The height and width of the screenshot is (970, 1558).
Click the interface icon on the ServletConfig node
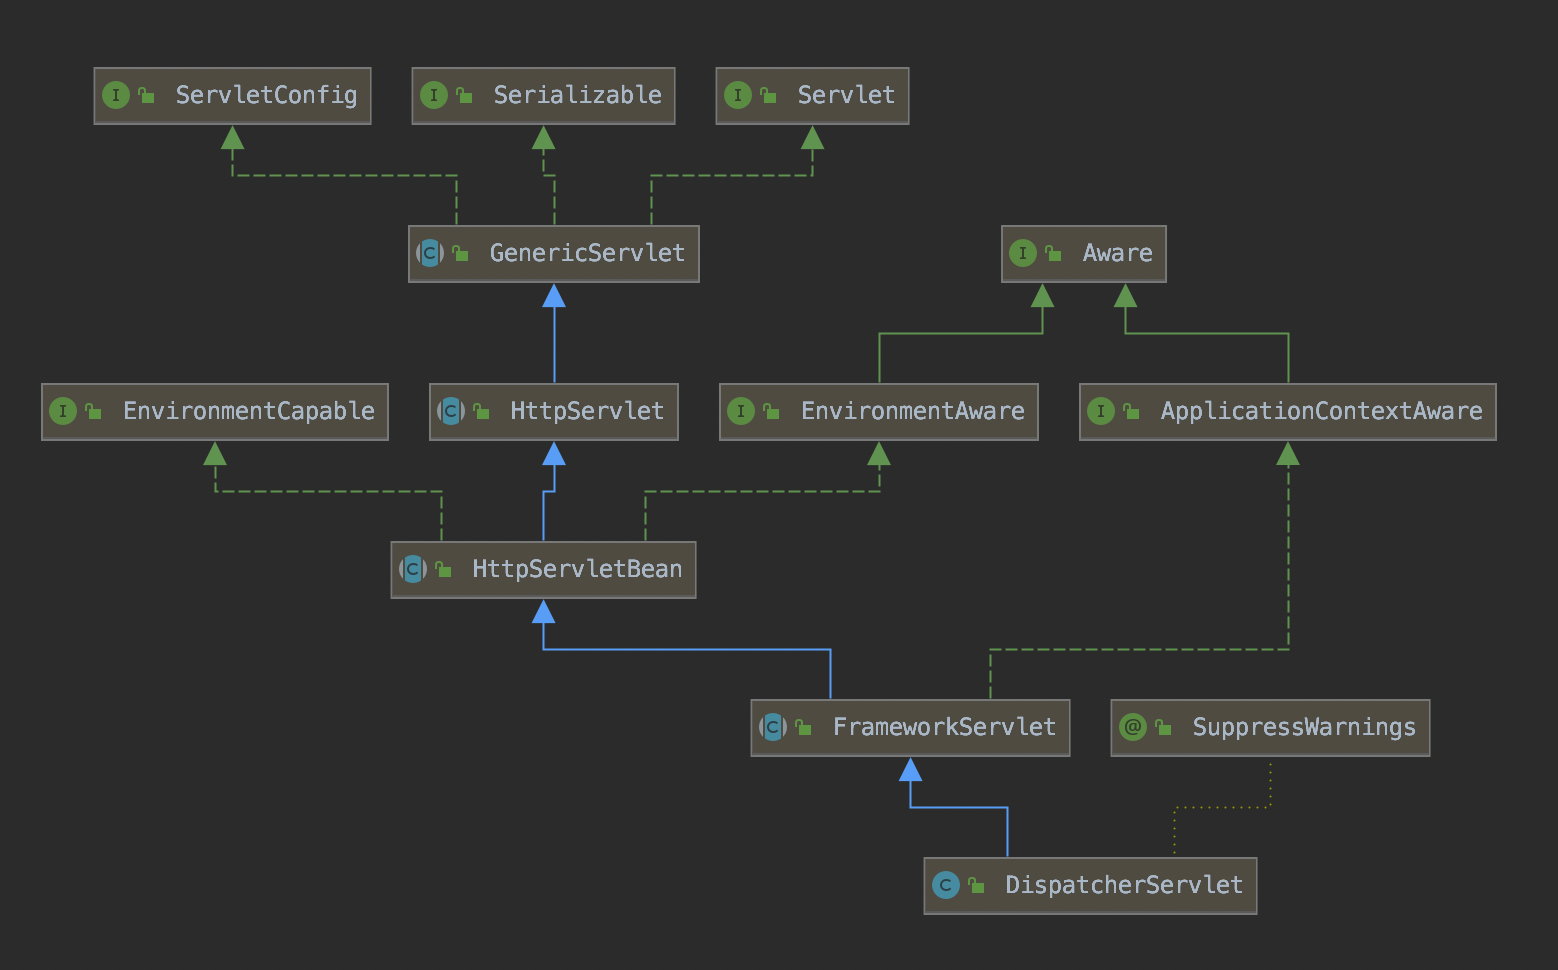point(116,96)
